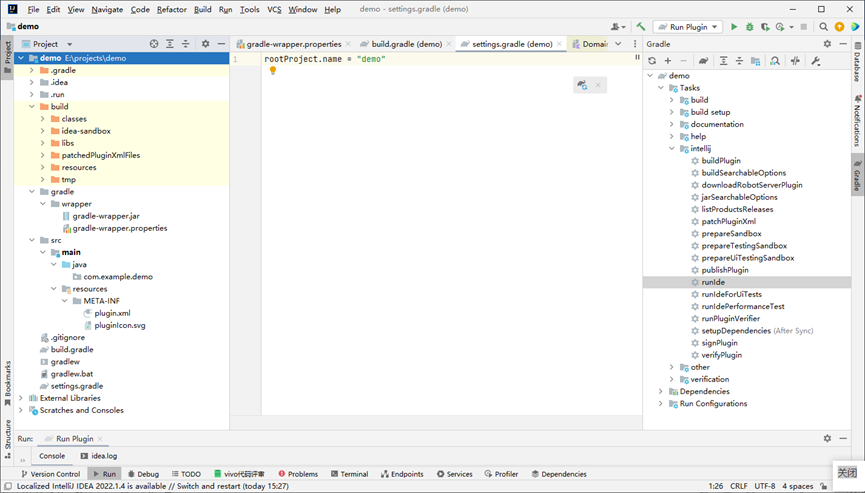
Task: Open the Project view dropdown
Action: [70, 44]
